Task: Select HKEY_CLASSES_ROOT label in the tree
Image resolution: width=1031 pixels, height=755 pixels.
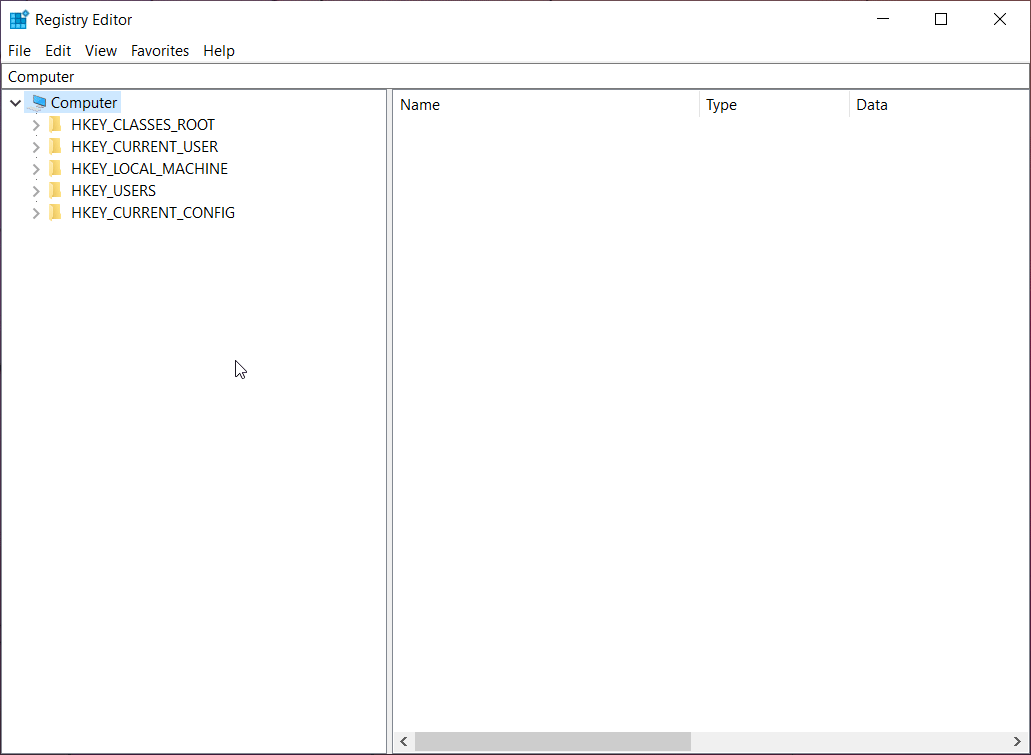Action: pyautogui.click(x=143, y=124)
